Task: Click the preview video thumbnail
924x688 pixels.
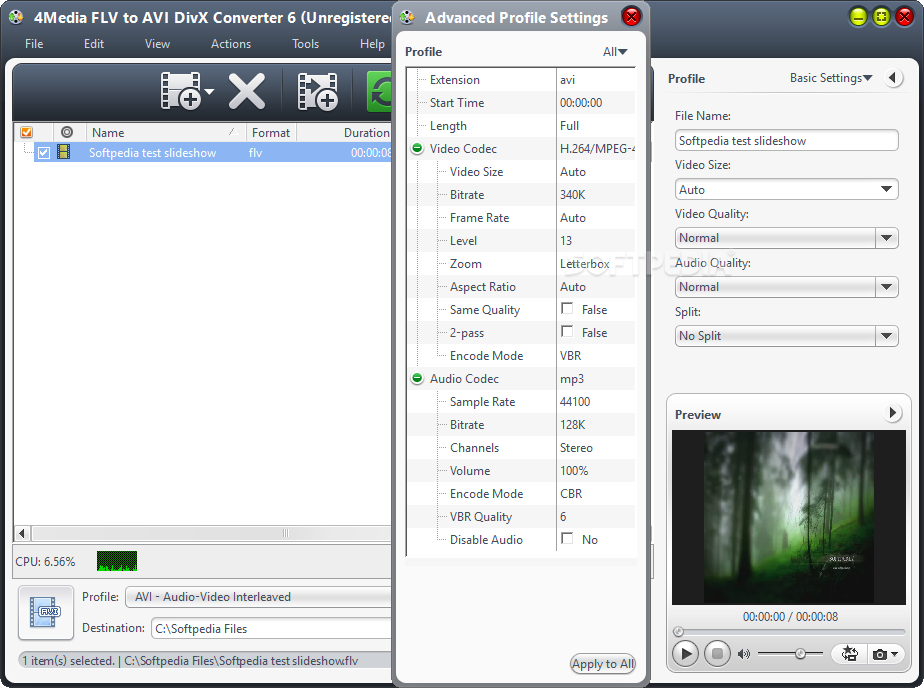Action: (x=788, y=517)
